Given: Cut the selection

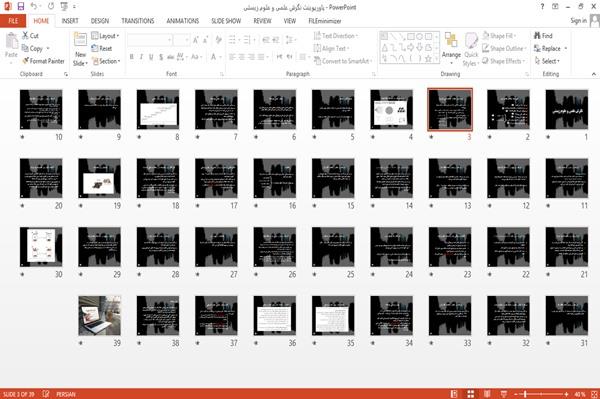Looking at the screenshot, I should pos(30,36).
